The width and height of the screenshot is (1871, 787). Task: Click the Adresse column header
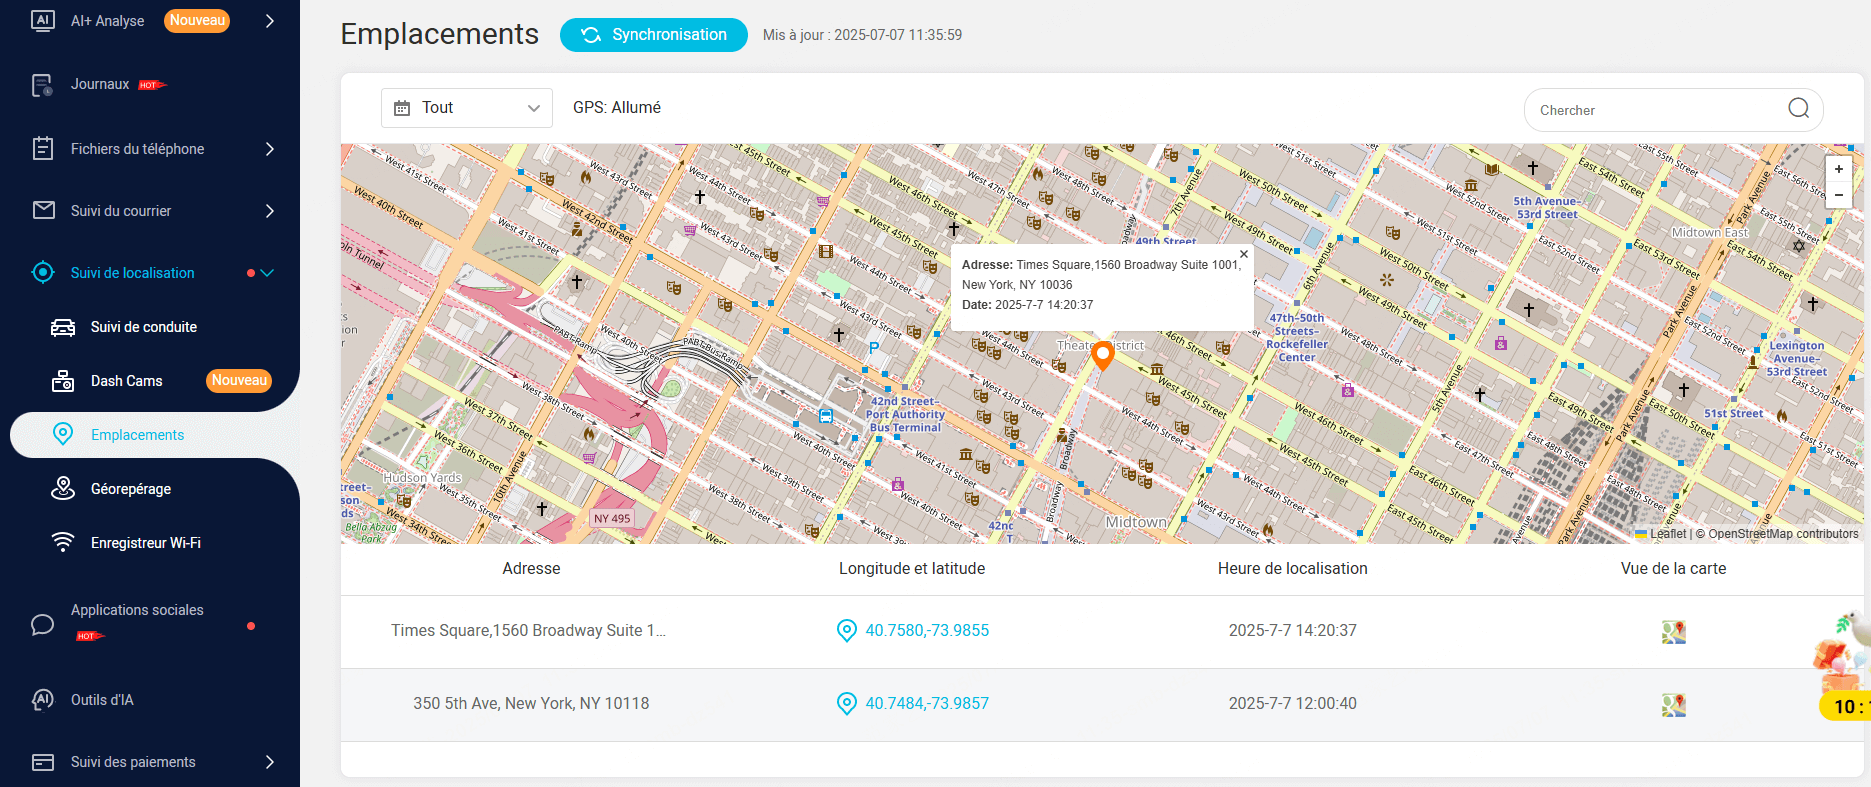531,569
